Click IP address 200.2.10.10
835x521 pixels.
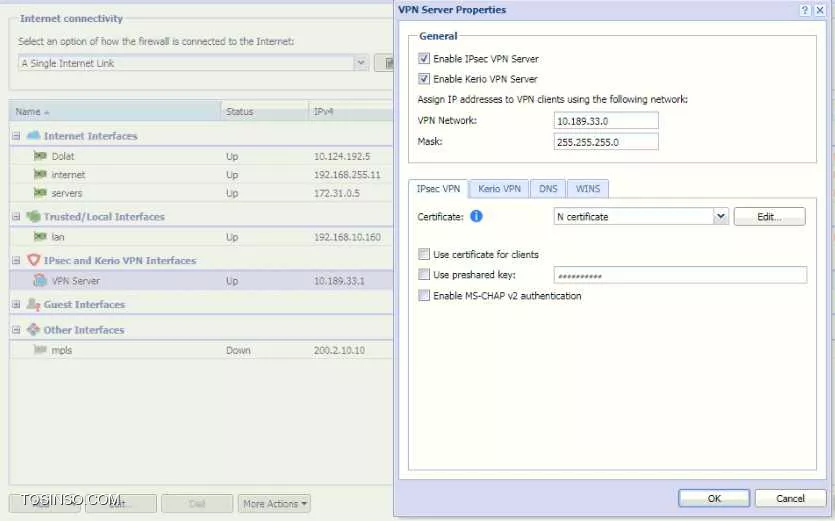click(x=339, y=350)
